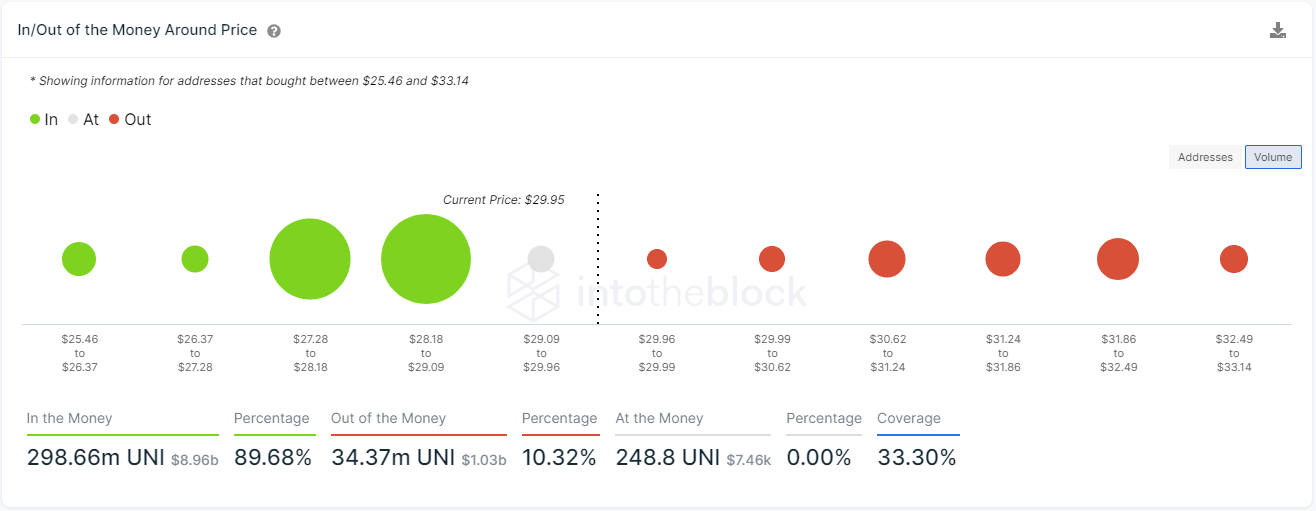Click the $31.86 to $32.49 red bubble
1316x511 pixels.
(x=1118, y=259)
